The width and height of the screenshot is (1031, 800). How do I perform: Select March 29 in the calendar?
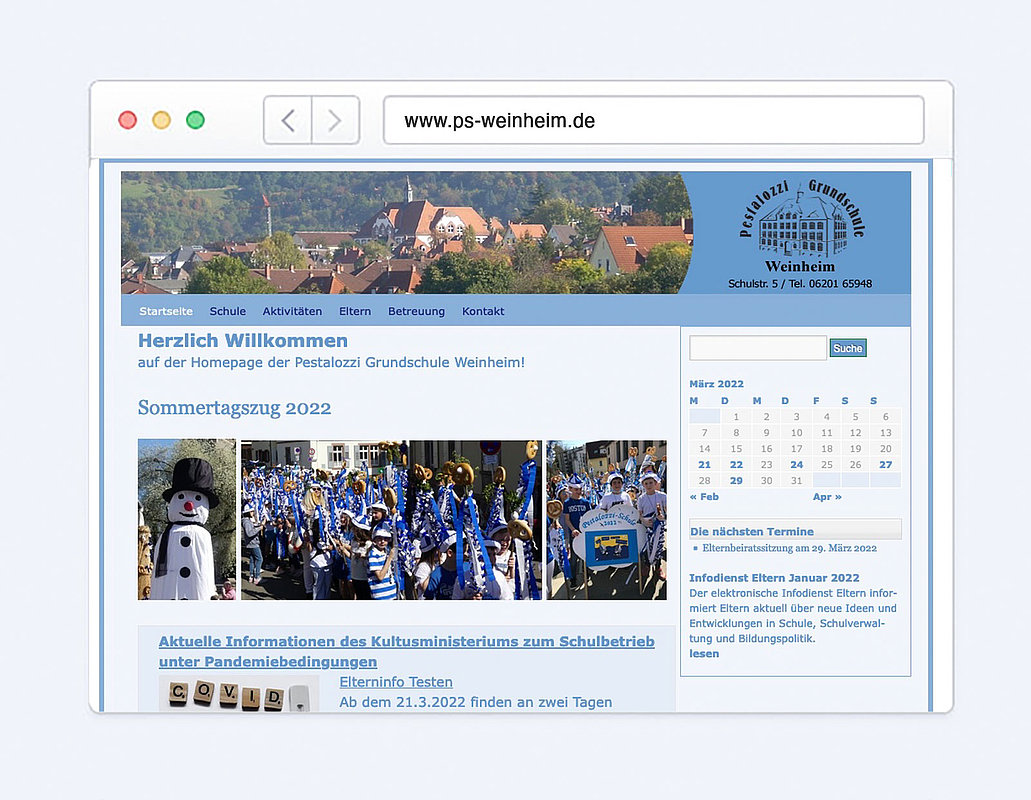coord(736,480)
